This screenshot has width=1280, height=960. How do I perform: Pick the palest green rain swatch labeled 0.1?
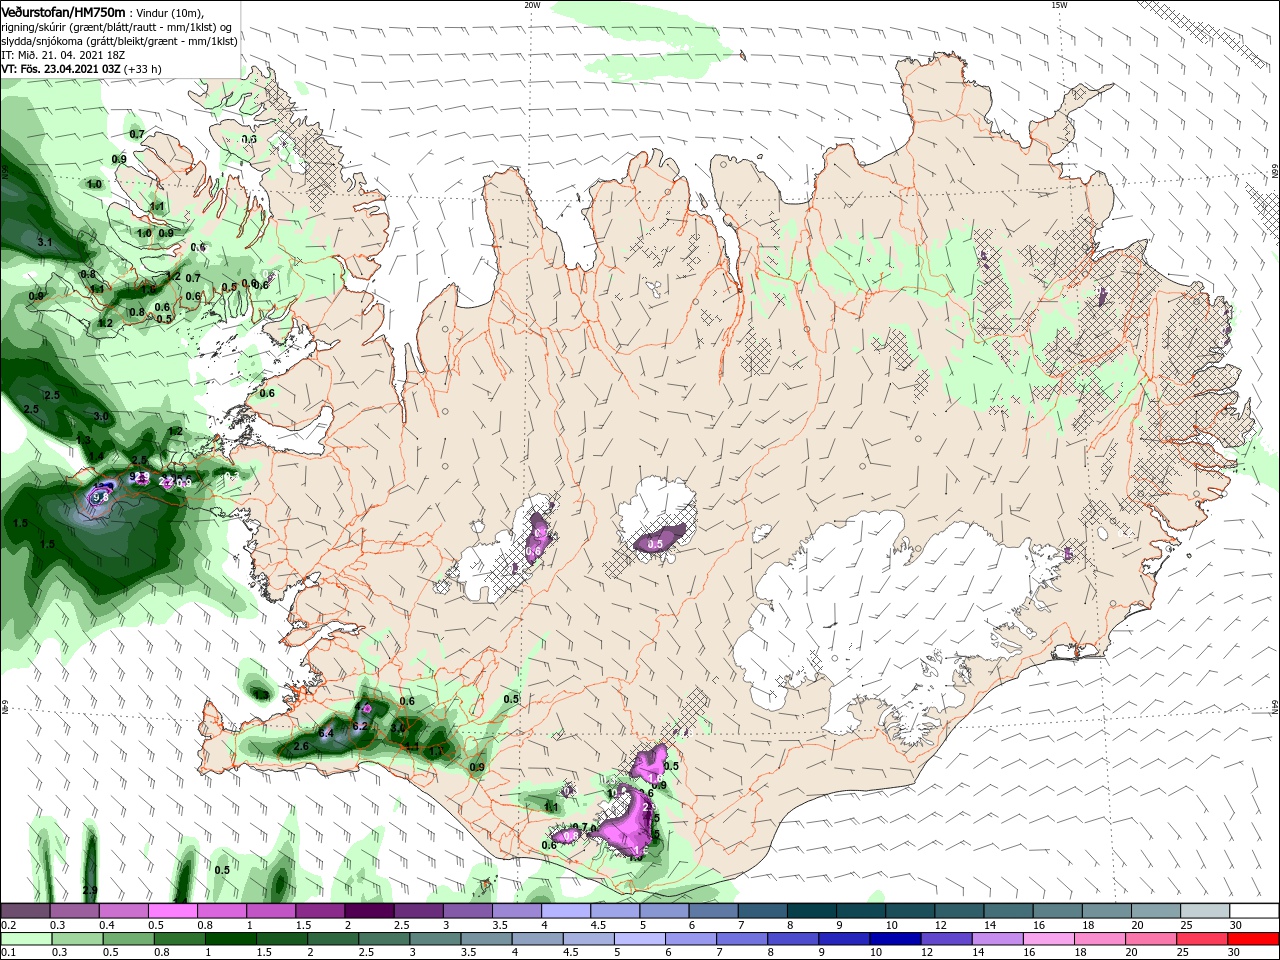pyautogui.click(x=25, y=939)
